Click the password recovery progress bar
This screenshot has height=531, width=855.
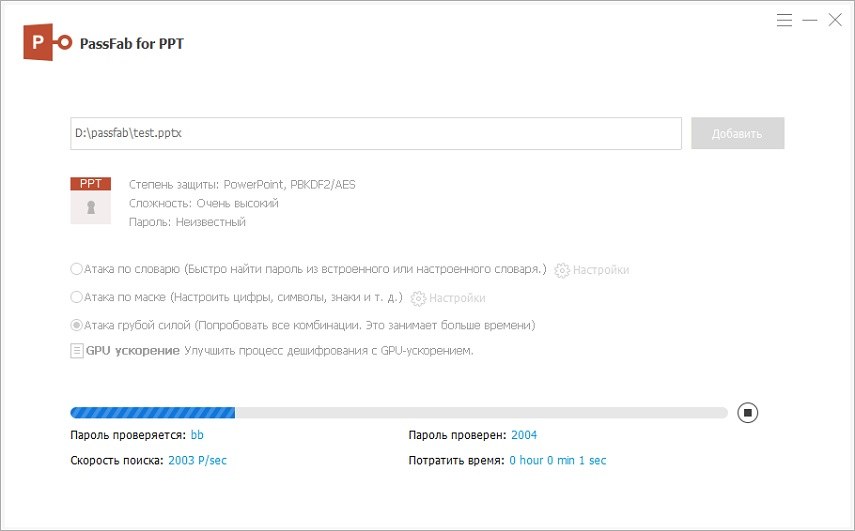point(398,412)
